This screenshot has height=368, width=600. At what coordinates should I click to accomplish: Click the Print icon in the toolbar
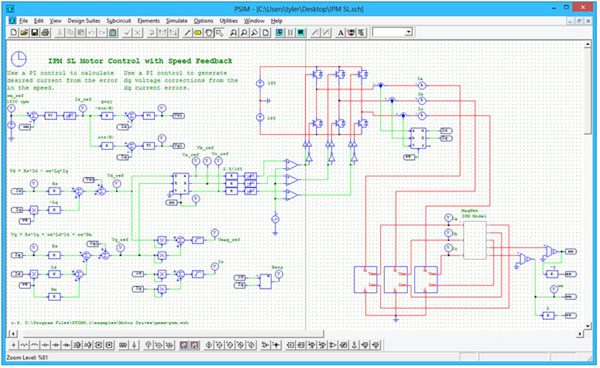(x=45, y=33)
